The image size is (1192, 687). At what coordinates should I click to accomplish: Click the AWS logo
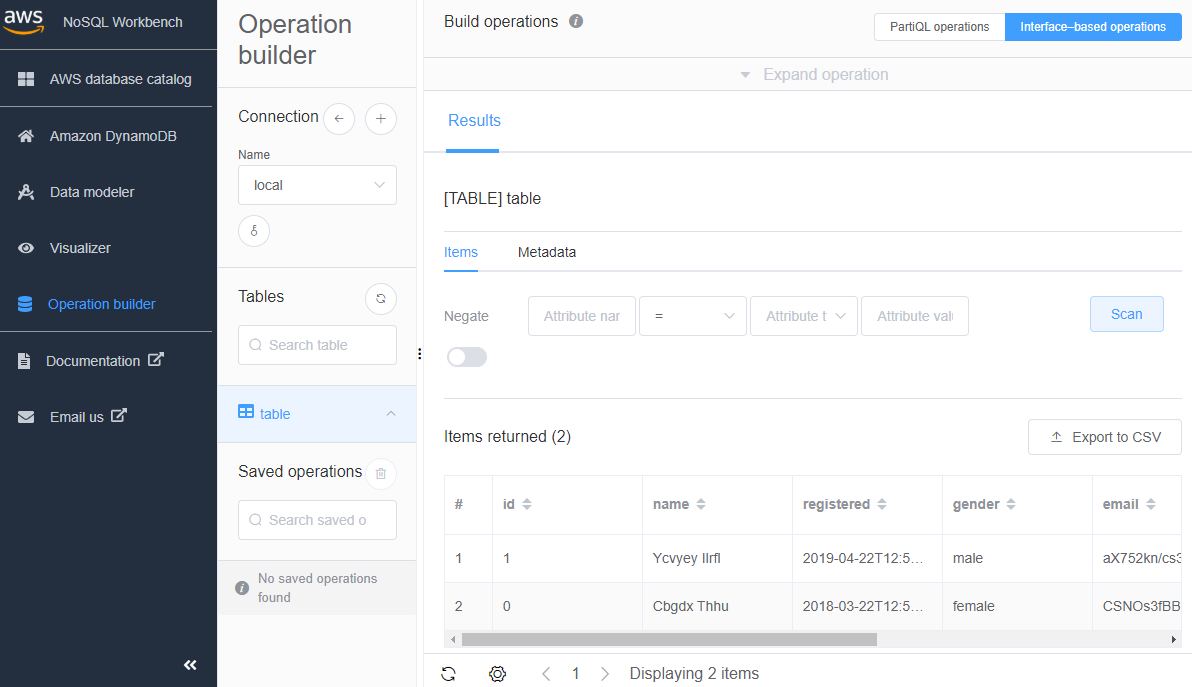(x=23, y=21)
